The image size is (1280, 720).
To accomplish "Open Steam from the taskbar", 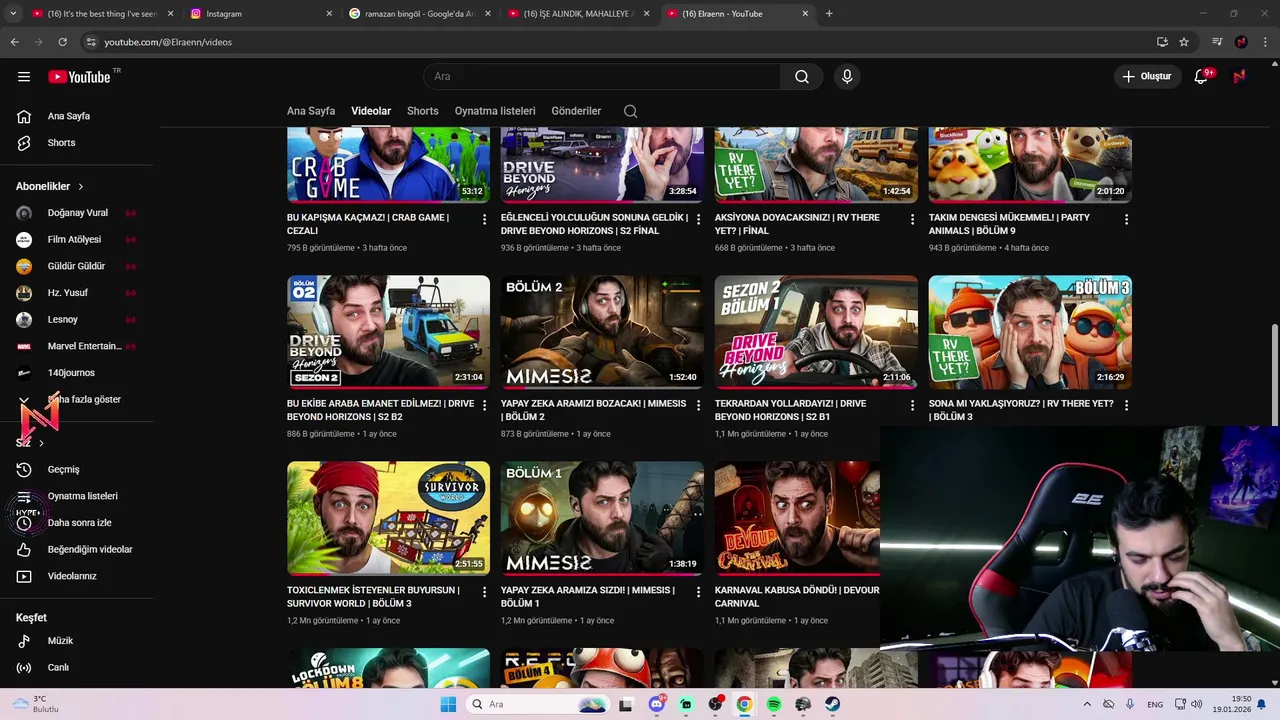I will (833, 704).
